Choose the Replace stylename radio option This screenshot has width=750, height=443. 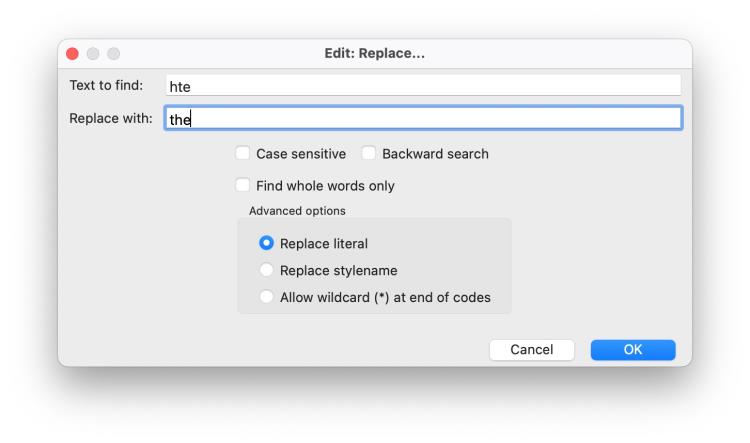(x=266, y=270)
